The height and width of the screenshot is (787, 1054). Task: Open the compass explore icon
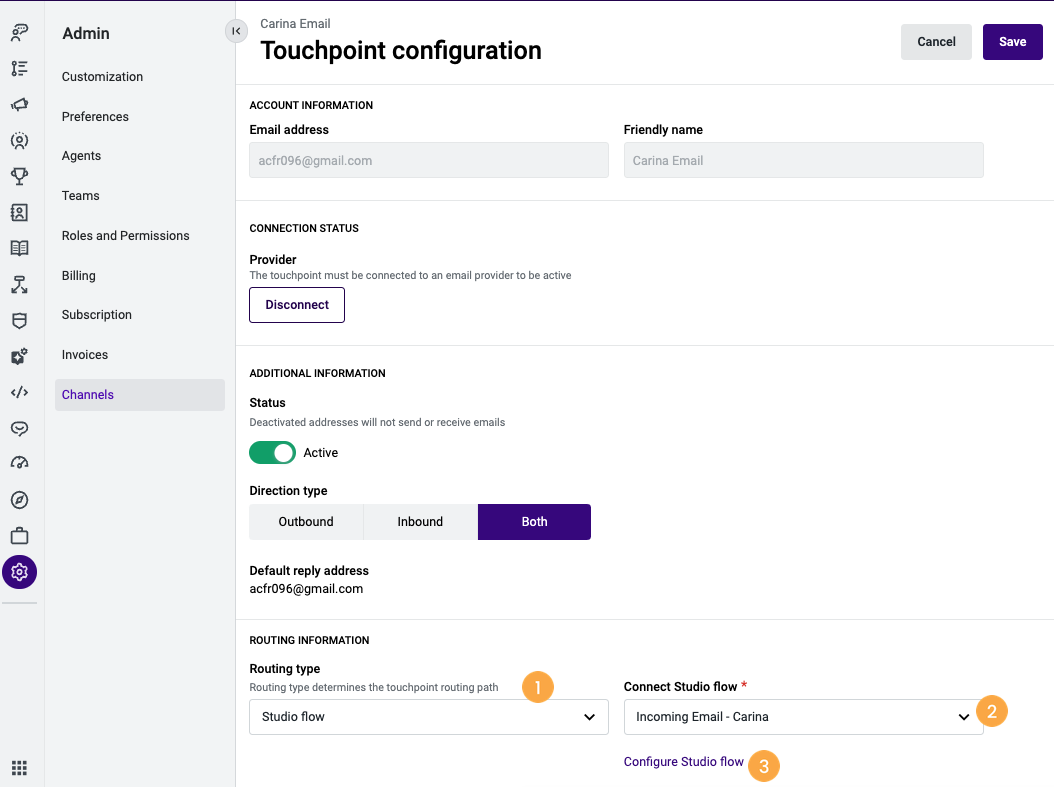pos(19,500)
